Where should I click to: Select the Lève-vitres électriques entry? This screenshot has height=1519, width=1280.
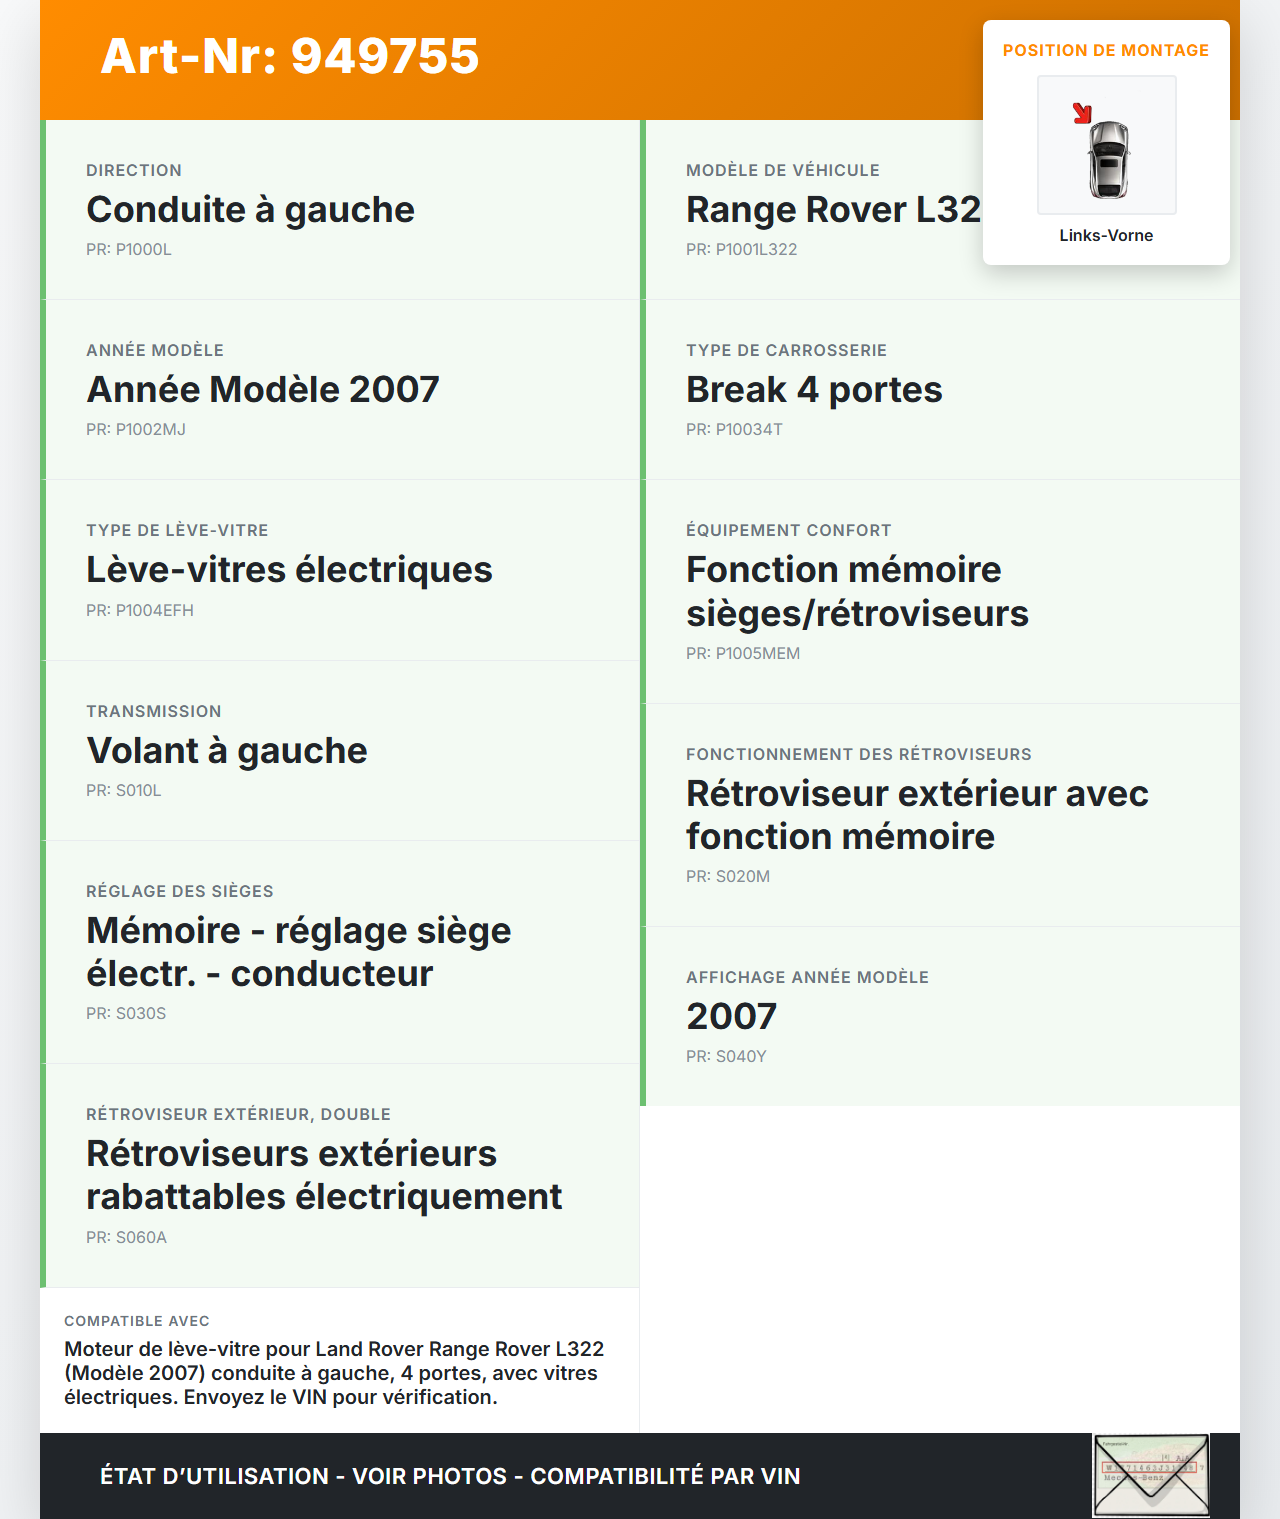(x=289, y=570)
